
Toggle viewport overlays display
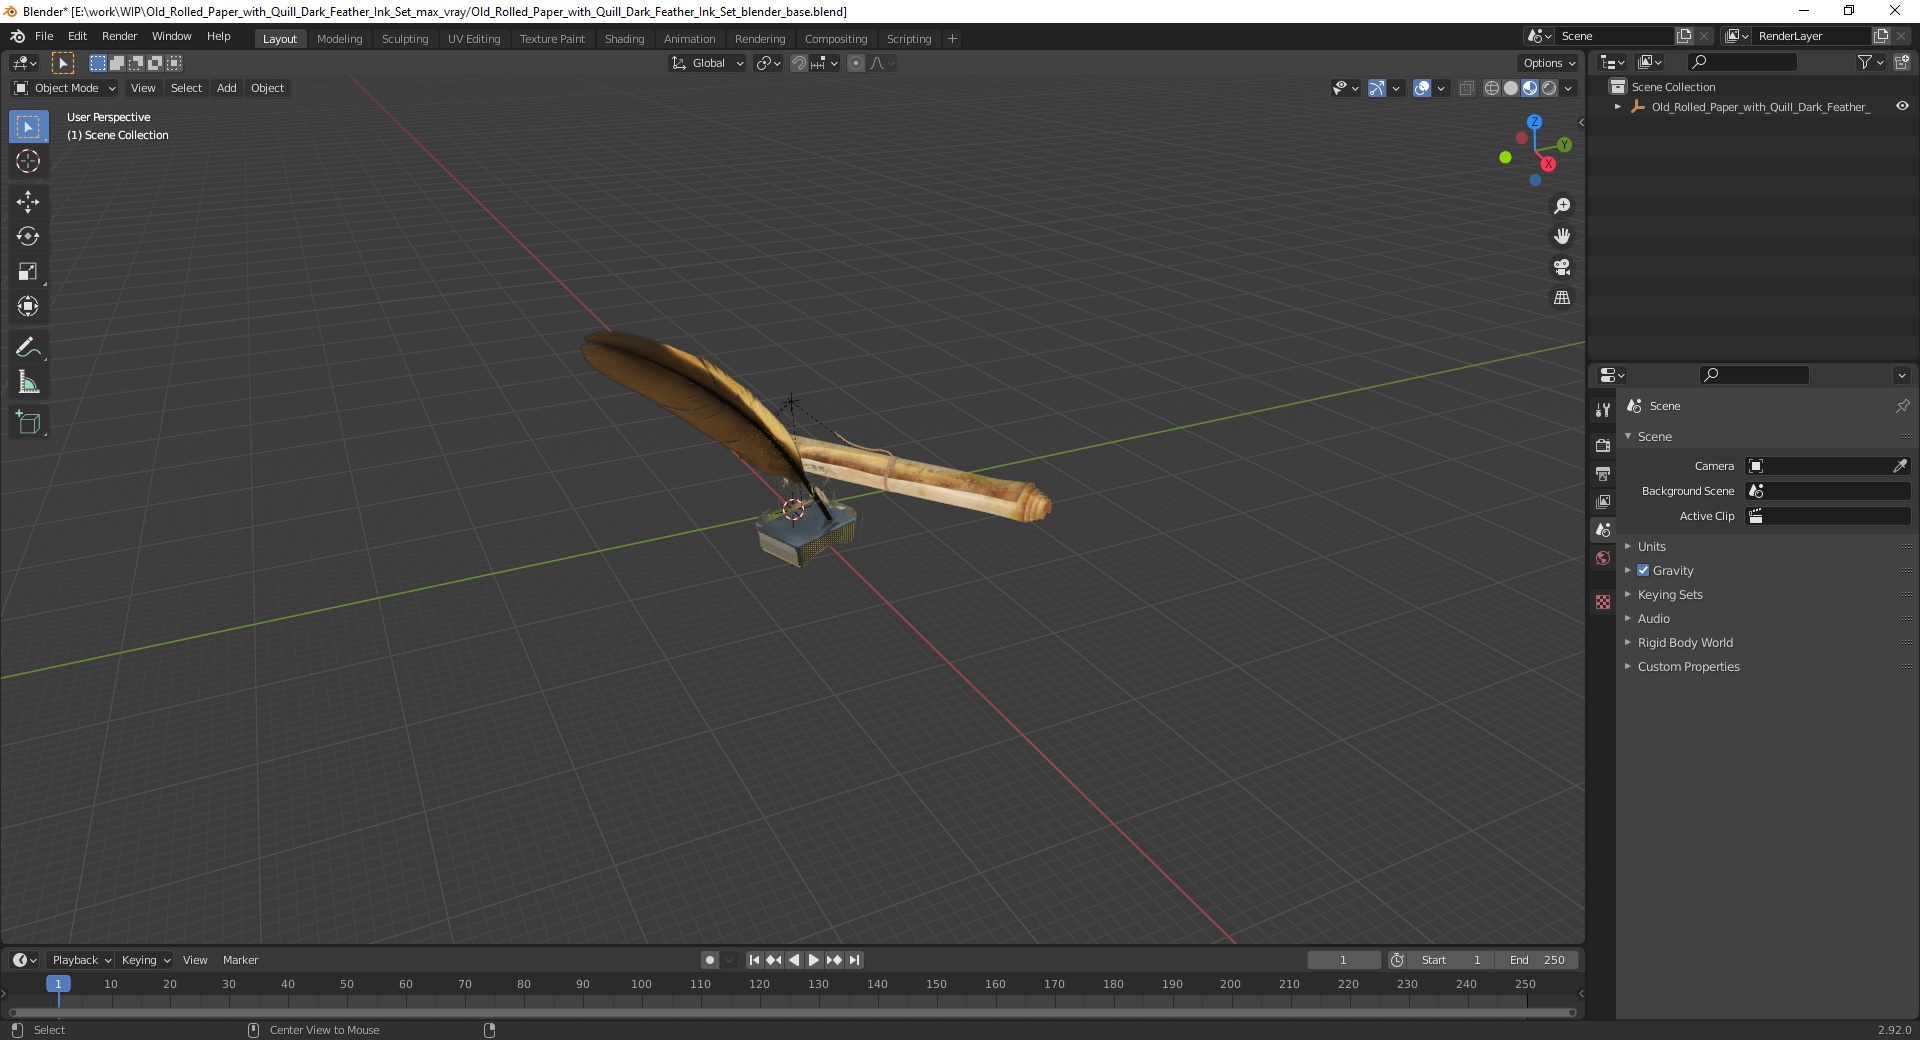[x=1422, y=88]
